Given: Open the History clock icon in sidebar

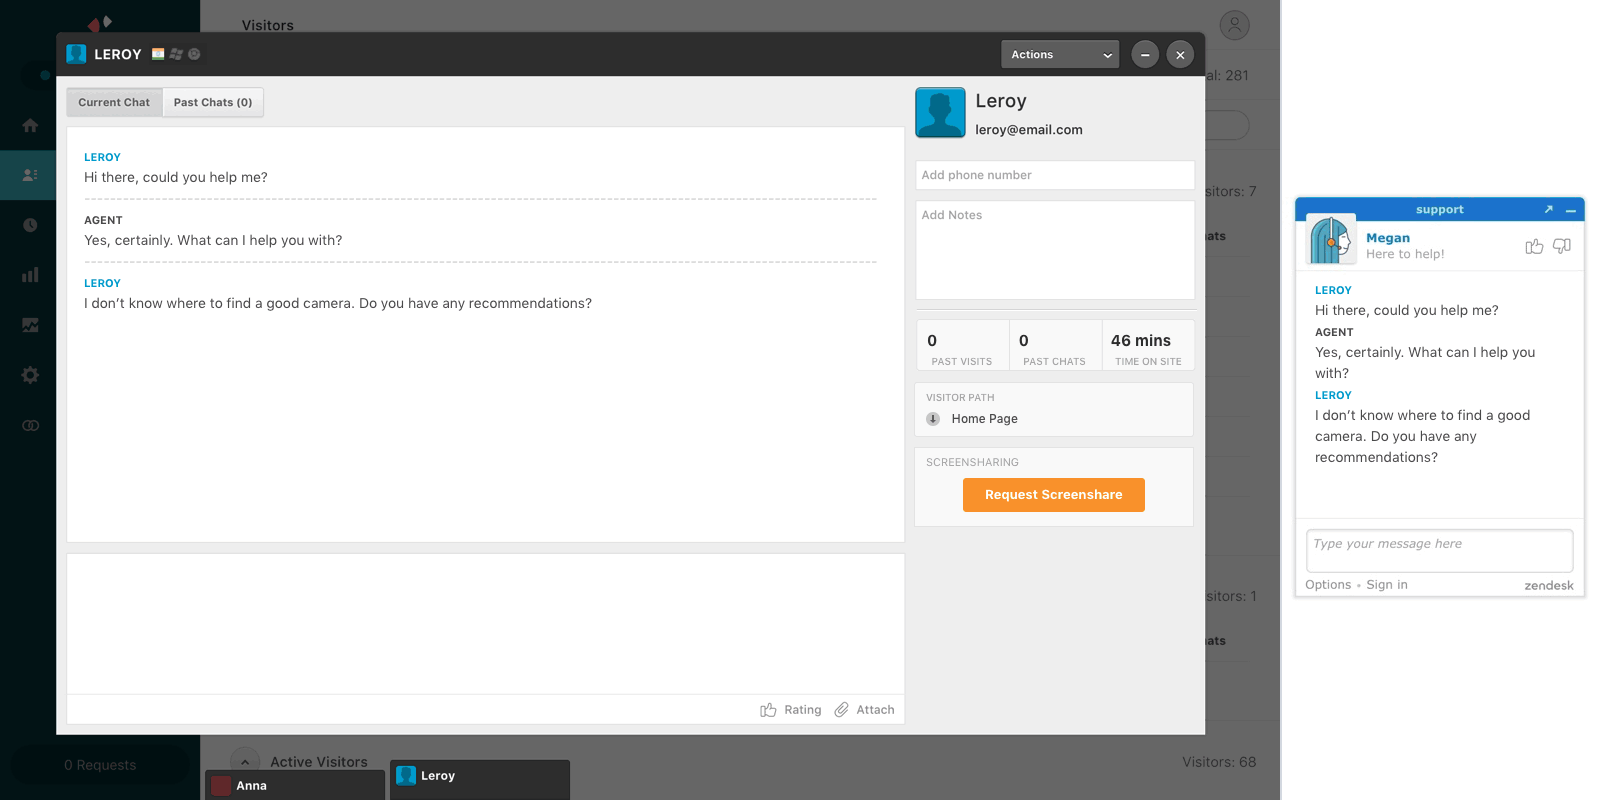Looking at the screenshot, I should coord(30,225).
